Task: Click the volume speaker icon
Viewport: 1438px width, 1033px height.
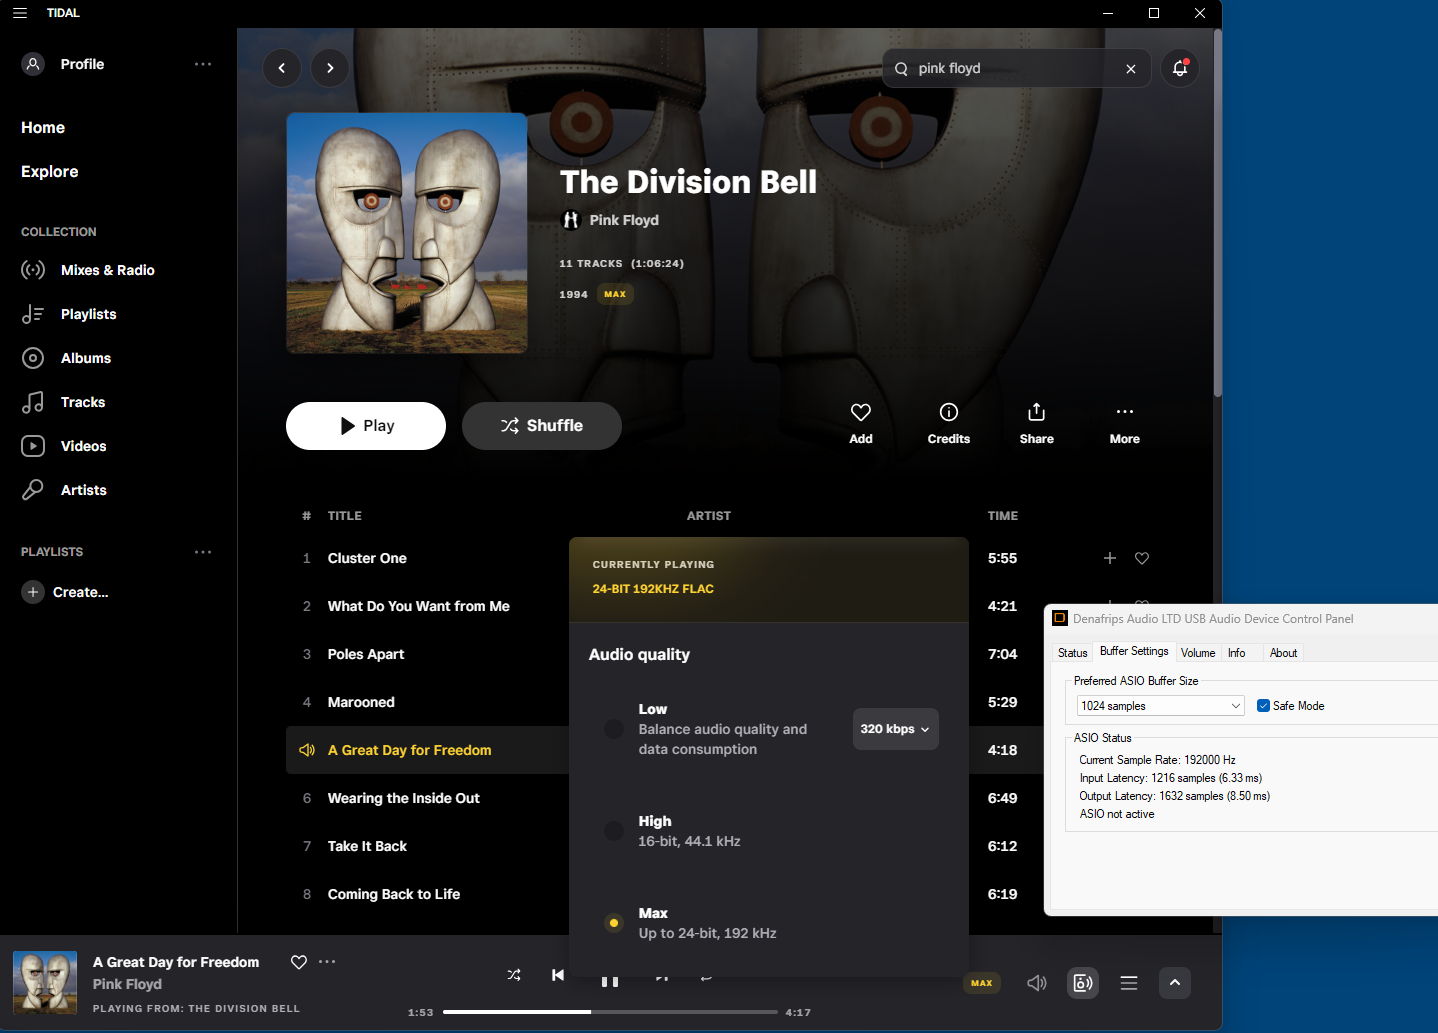Action: pos(1037,983)
